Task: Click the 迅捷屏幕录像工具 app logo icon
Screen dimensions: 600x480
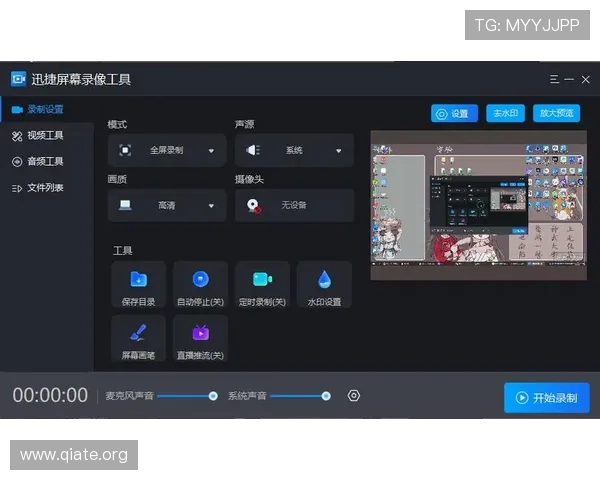Action: click(x=18, y=79)
